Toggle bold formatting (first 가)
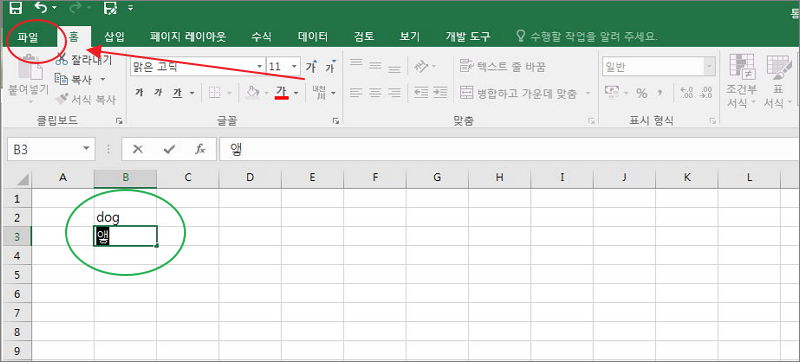 pos(139,93)
